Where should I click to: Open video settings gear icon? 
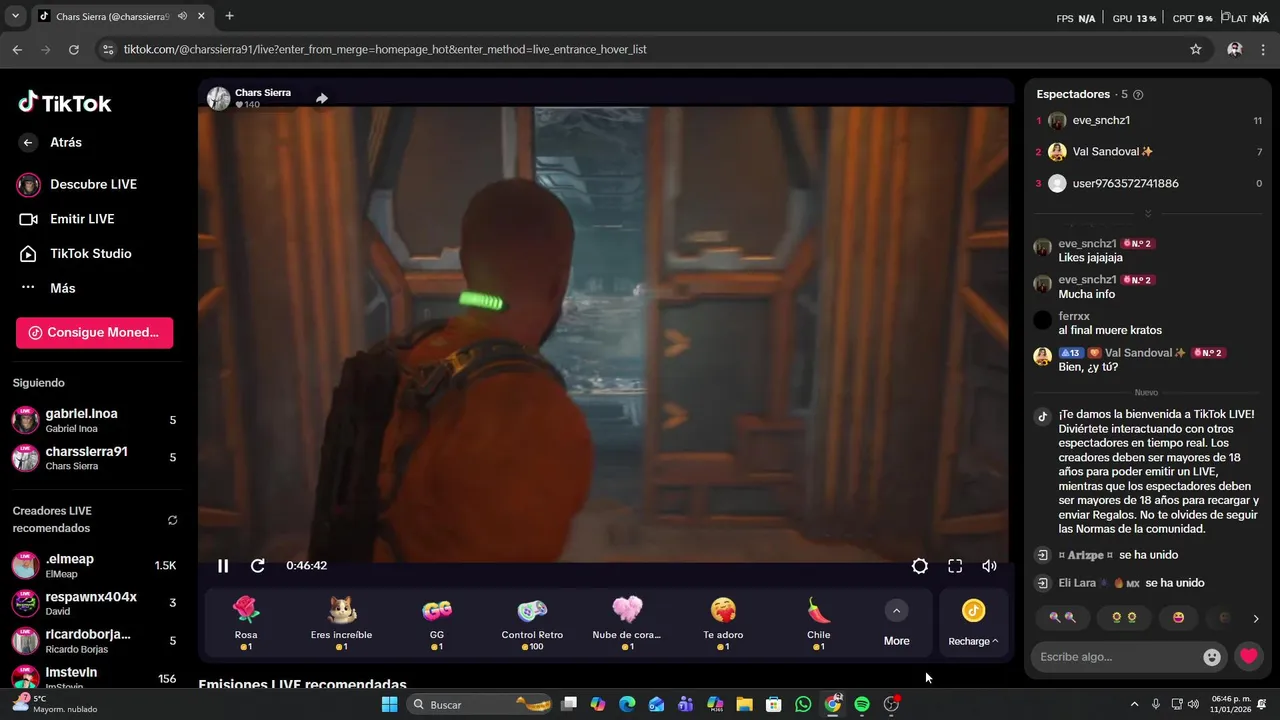pos(920,566)
